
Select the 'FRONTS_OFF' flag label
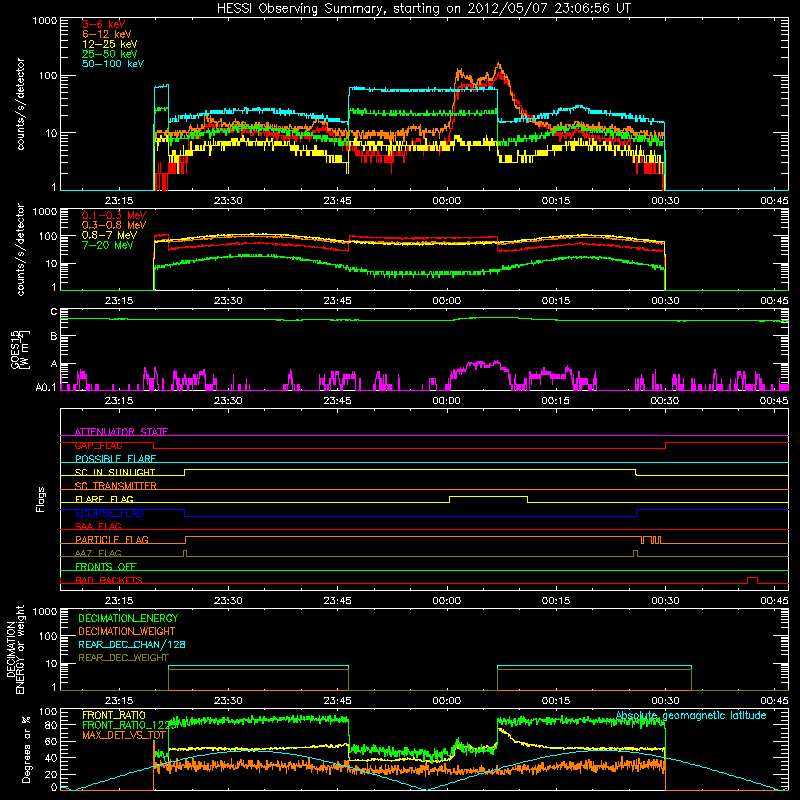click(106, 566)
